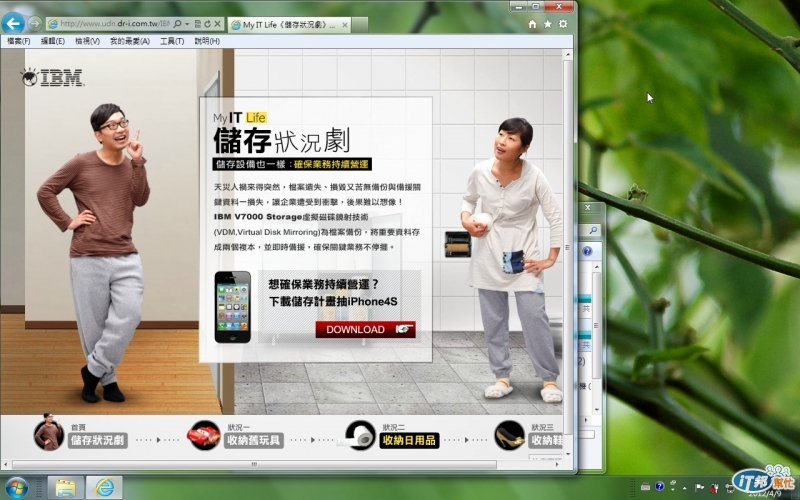Click the man thumbnail in bottom navigation
This screenshot has width=800, height=500.
(48, 433)
